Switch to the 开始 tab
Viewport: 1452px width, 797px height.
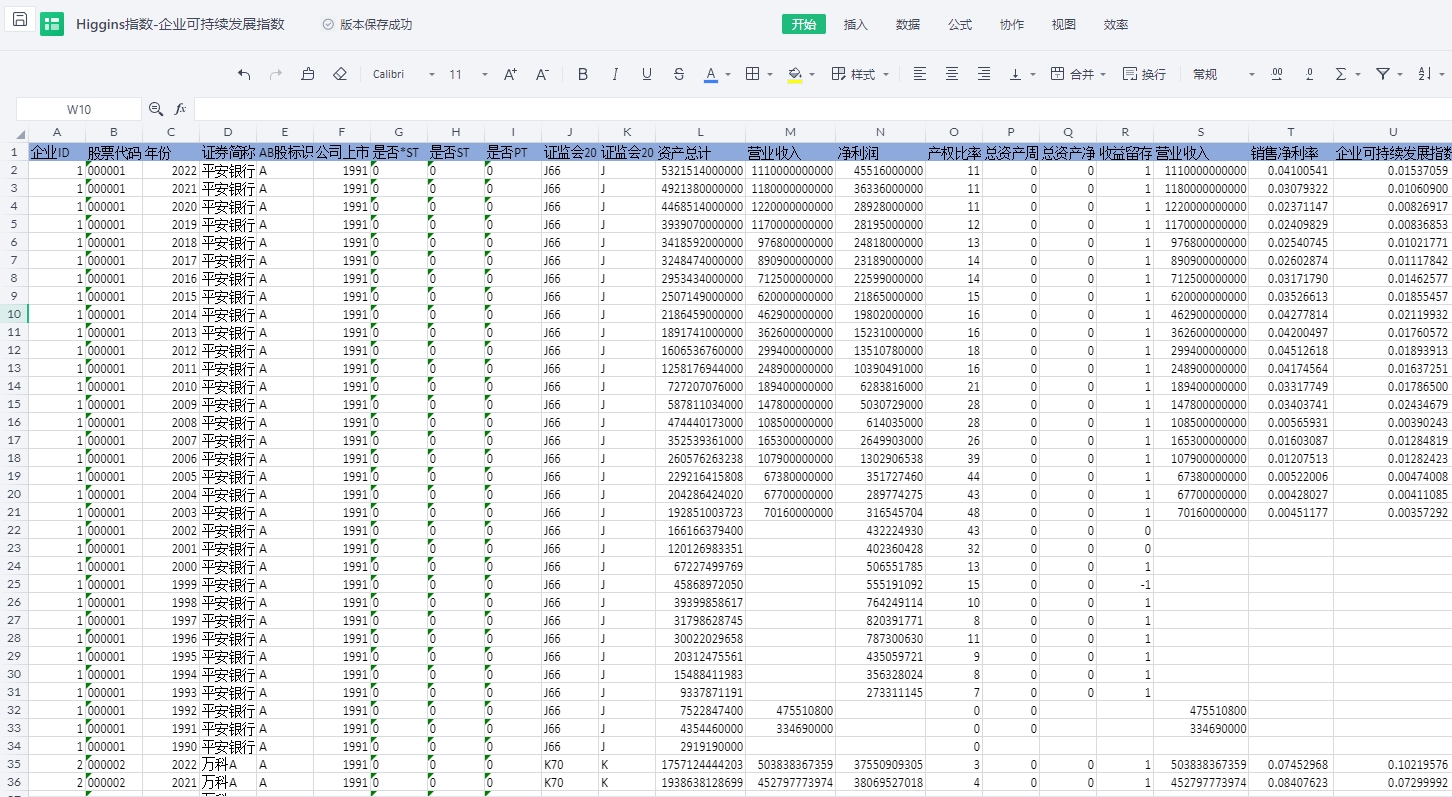(x=804, y=25)
